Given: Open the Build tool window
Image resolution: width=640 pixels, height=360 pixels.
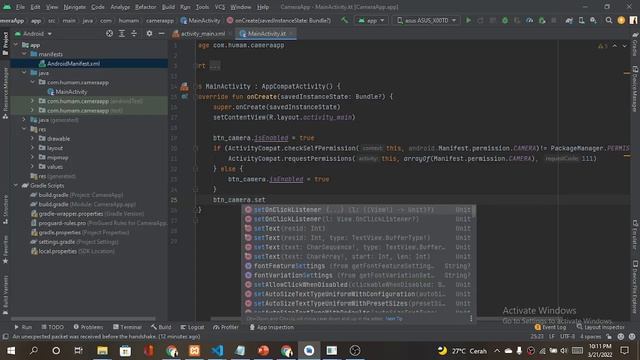Looking at the screenshot, I should click(161, 327).
